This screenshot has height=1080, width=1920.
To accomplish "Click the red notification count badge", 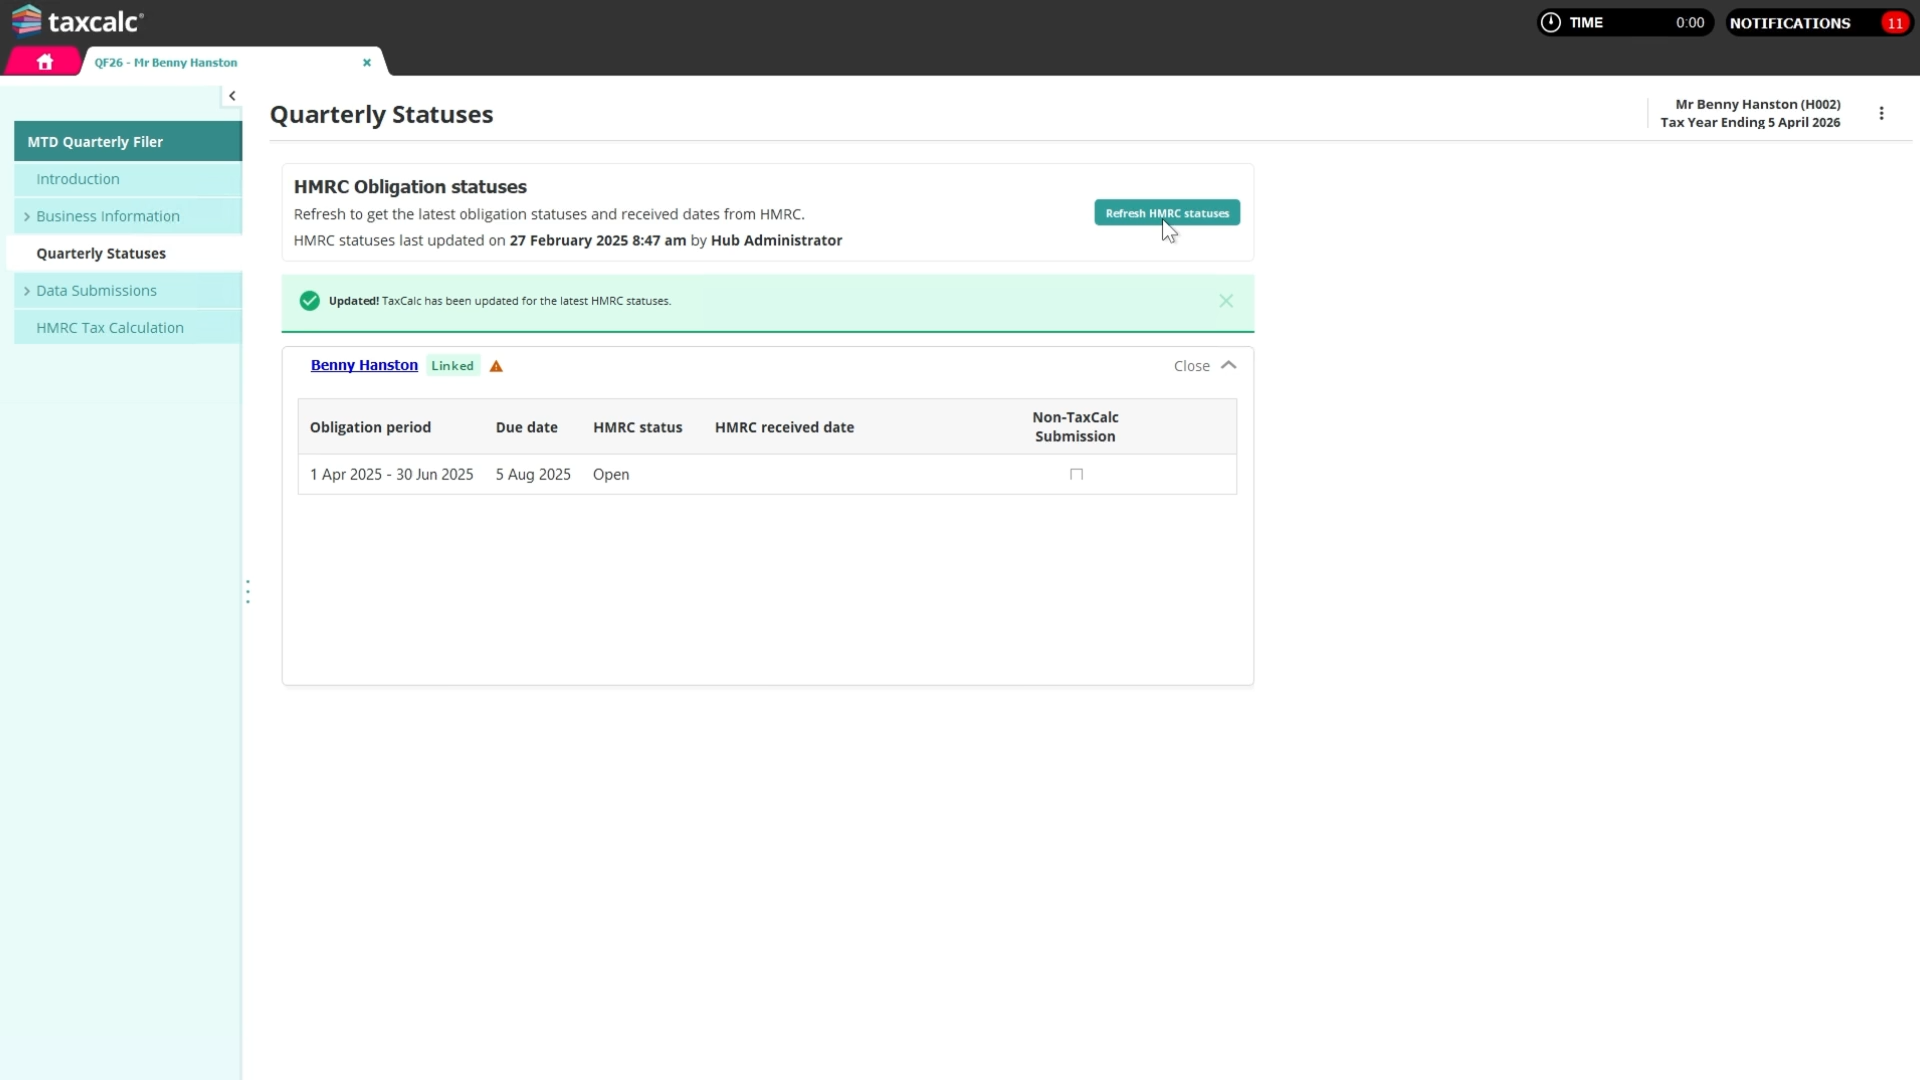I will coord(1894,23).
